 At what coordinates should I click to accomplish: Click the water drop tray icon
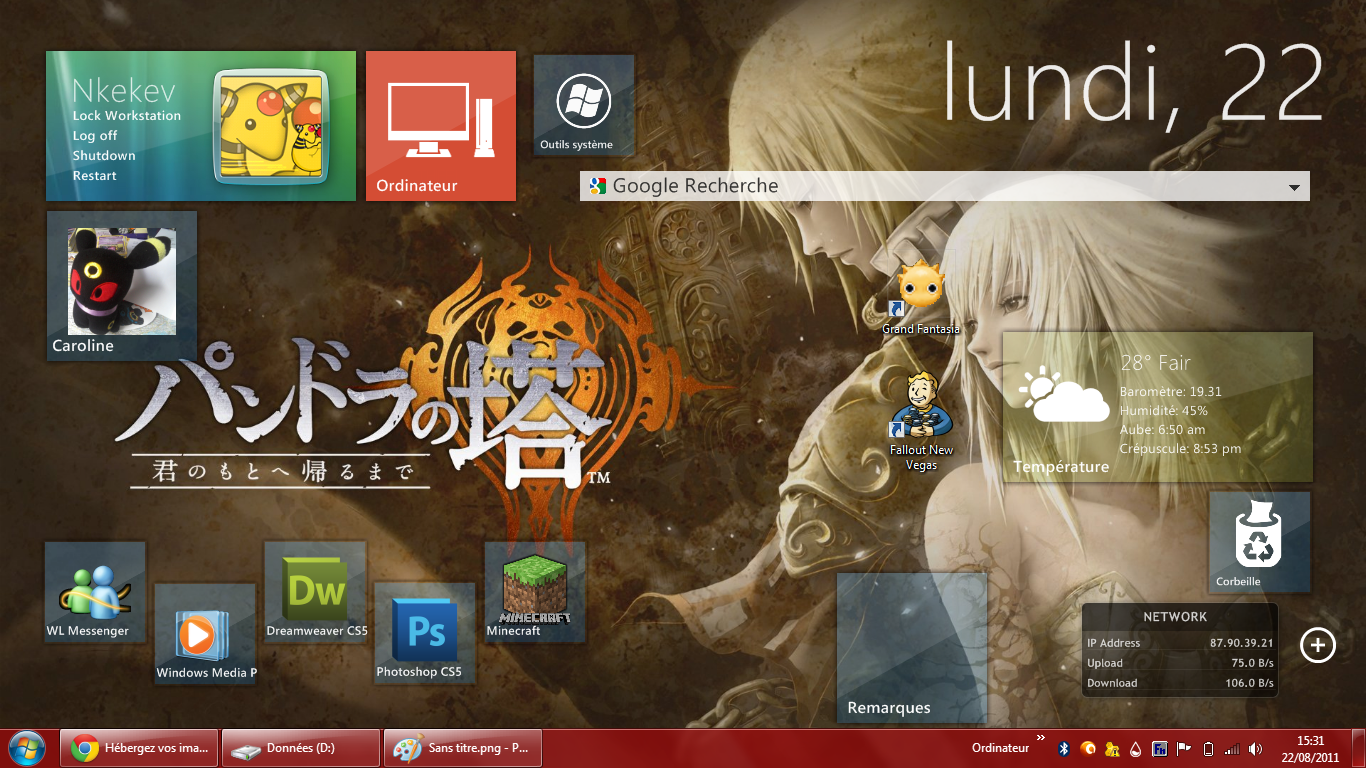tap(1136, 749)
